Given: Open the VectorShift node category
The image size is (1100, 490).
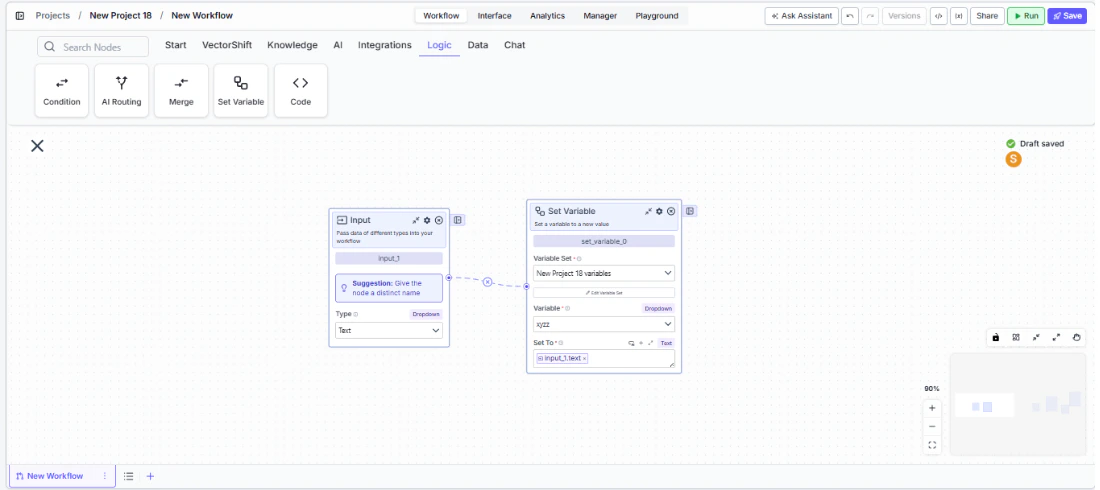Looking at the screenshot, I should coord(227,45).
